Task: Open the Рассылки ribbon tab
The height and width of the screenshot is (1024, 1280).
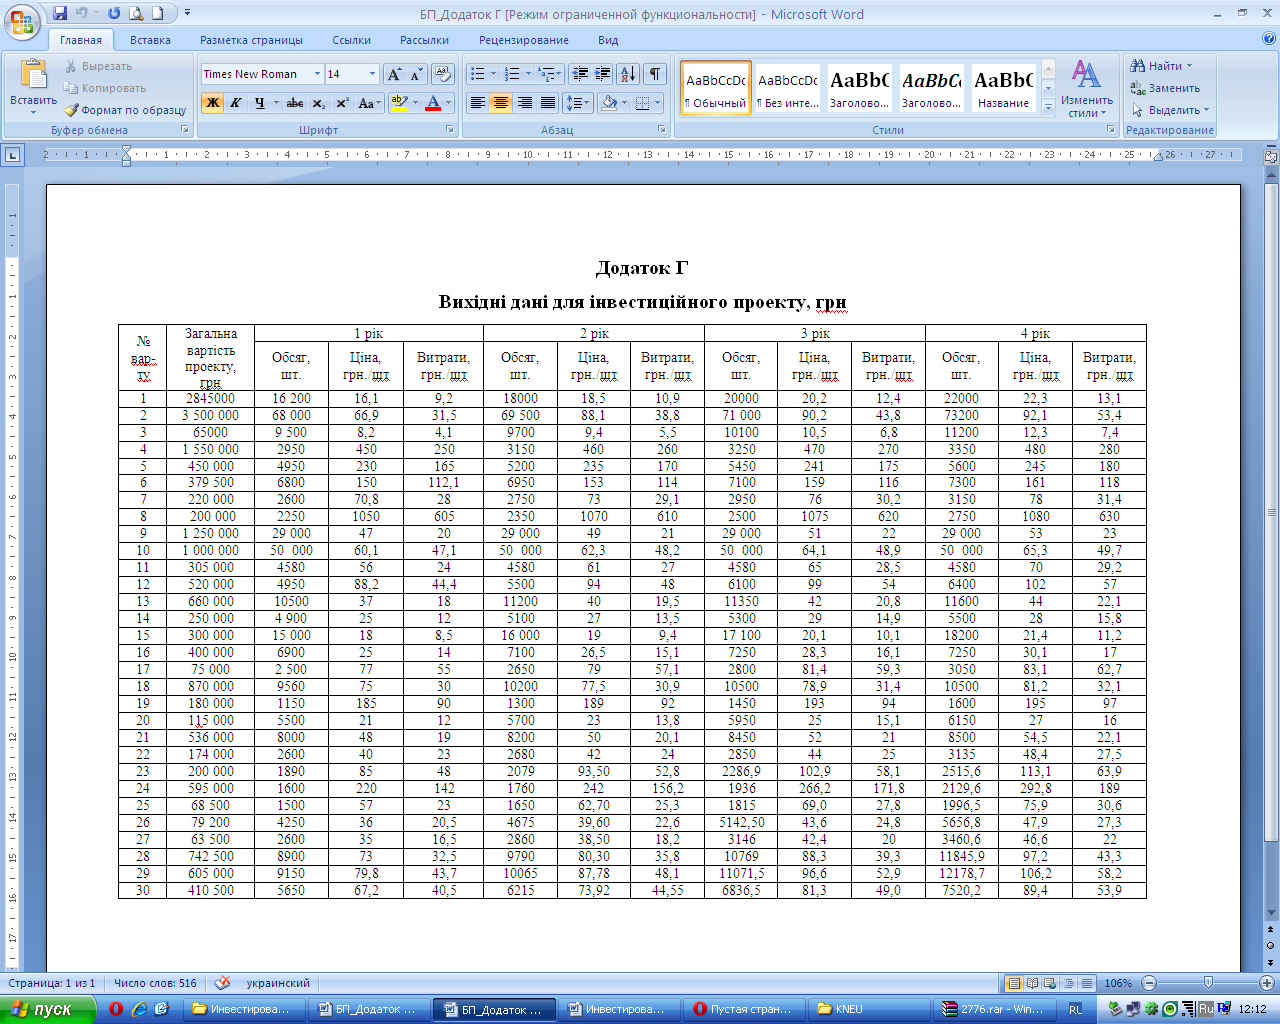Action: tap(424, 40)
